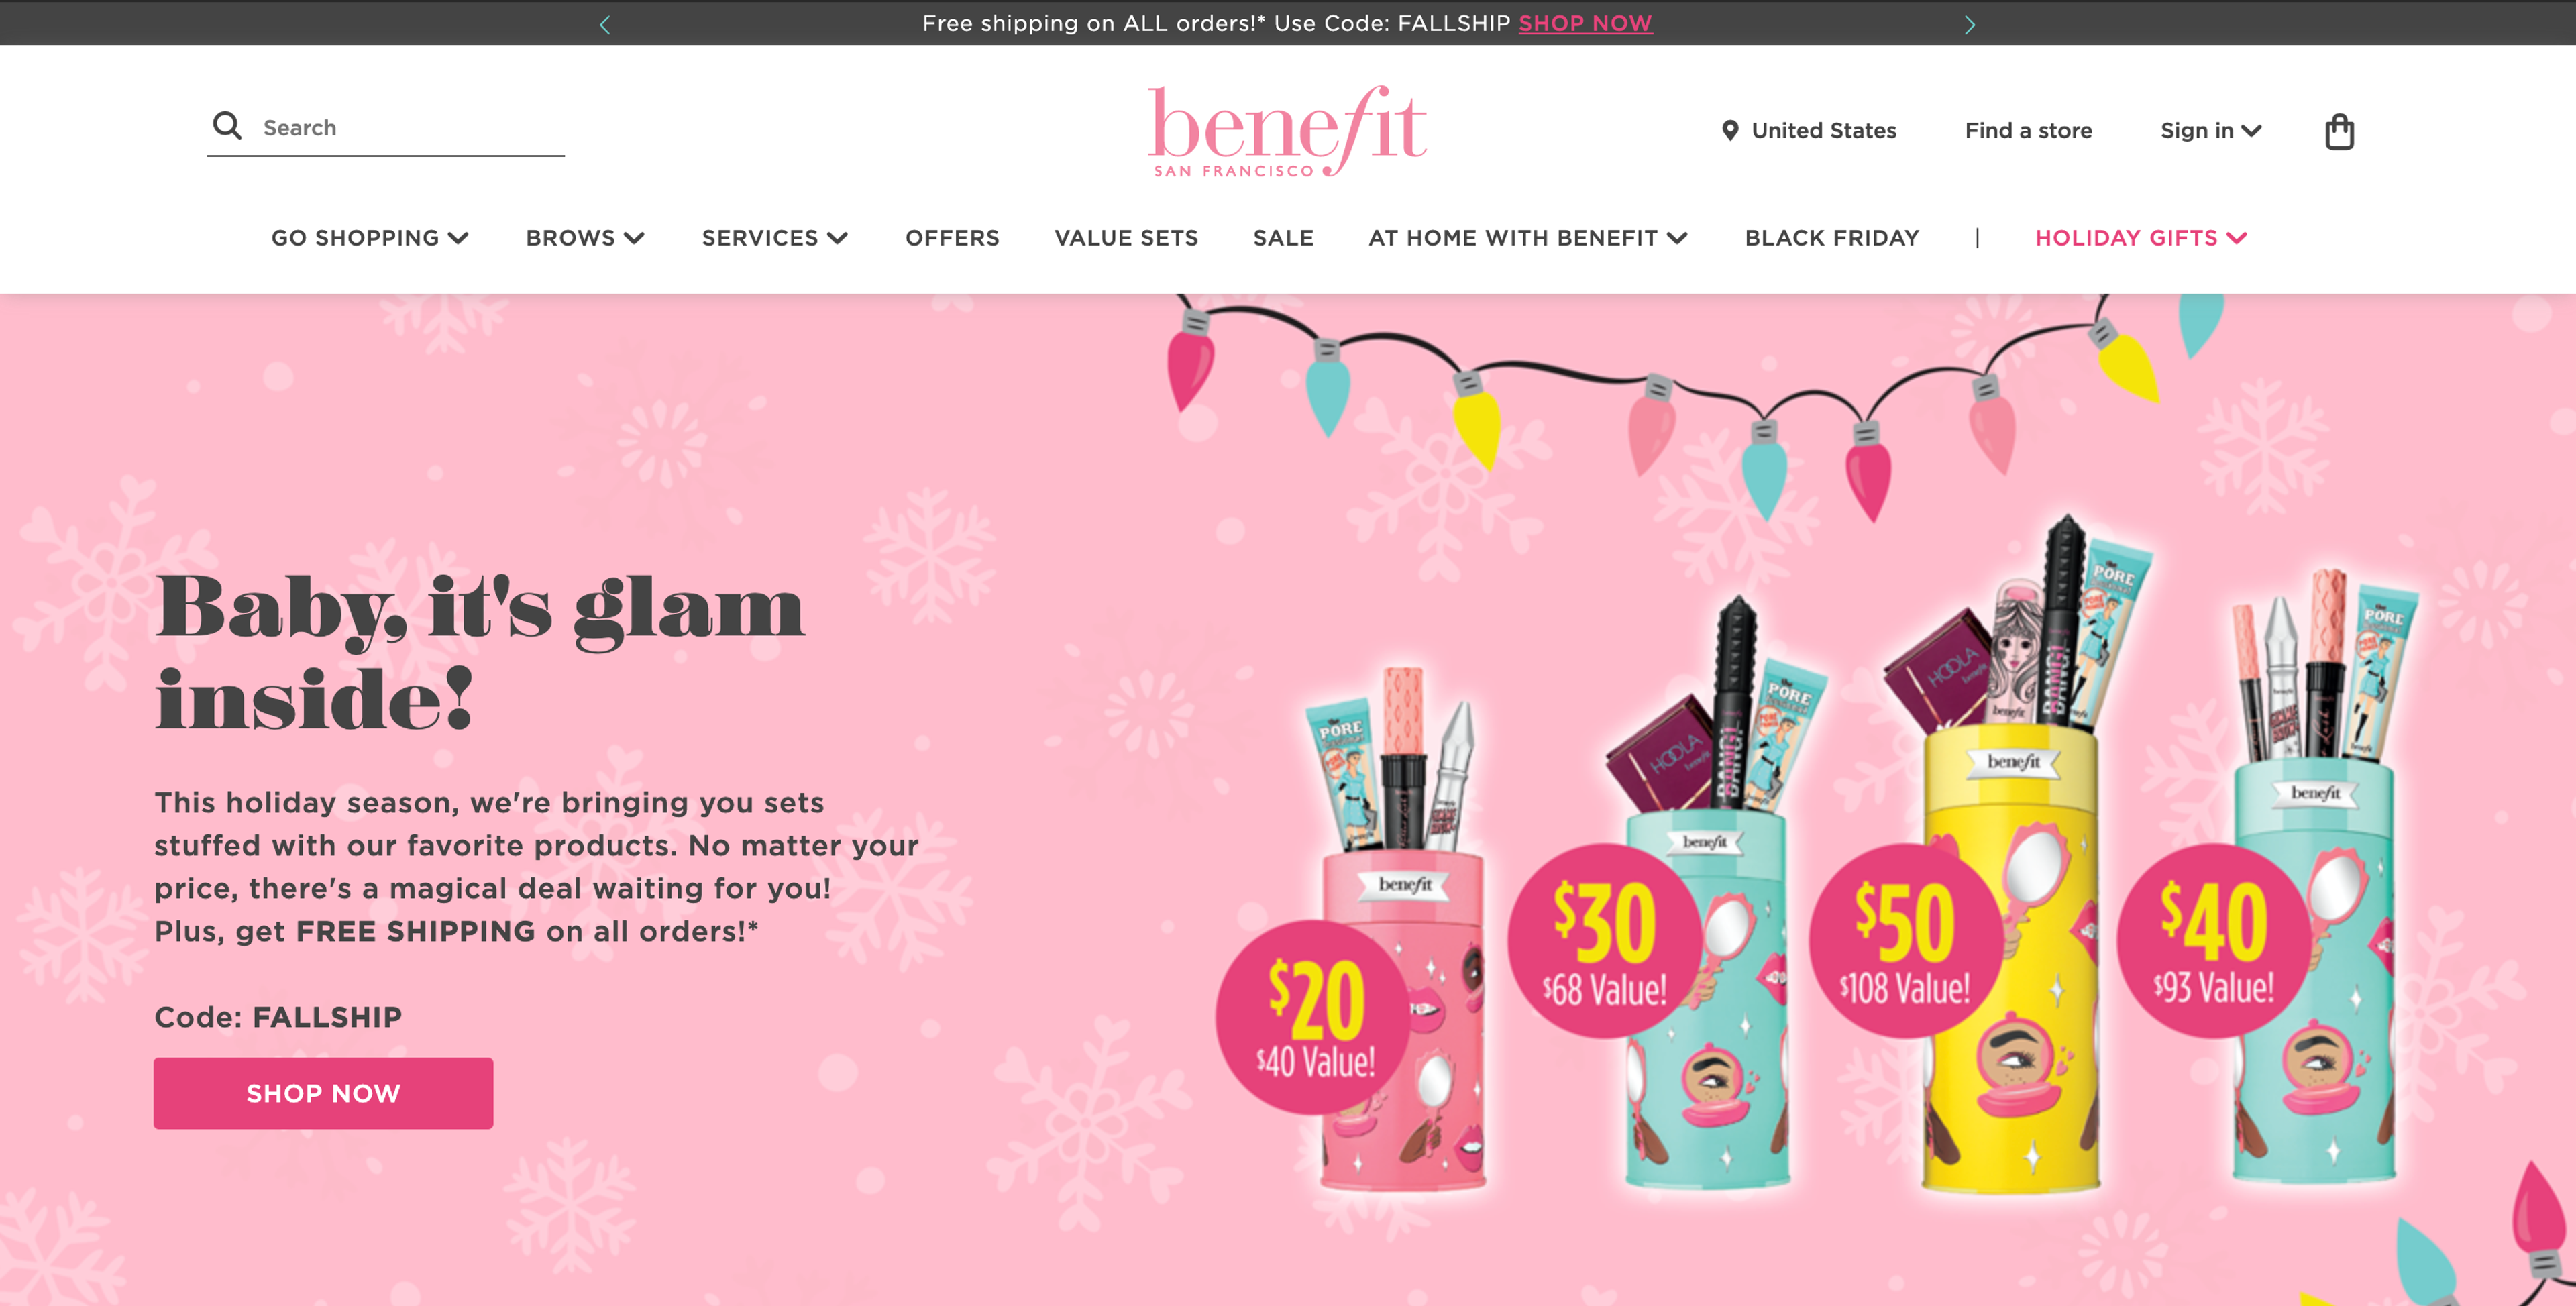Viewport: 2576px width, 1306px height.
Task: Go to the Offers page
Action: [952, 238]
